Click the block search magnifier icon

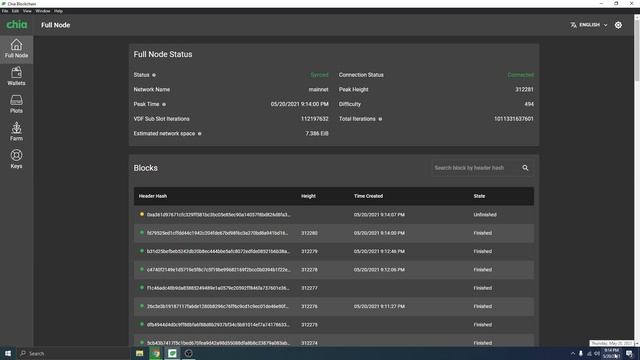pyautogui.click(x=525, y=168)
